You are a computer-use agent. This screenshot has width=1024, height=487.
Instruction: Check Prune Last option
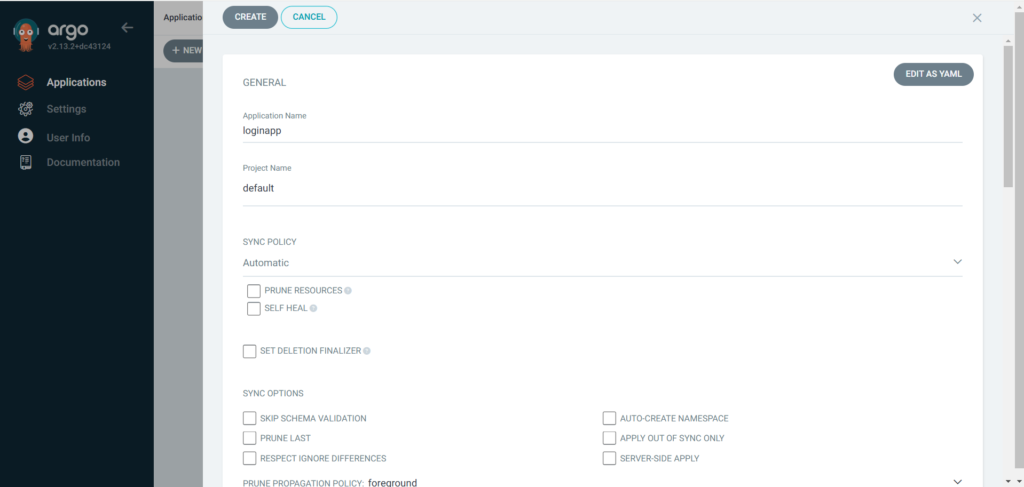[x=249, y=437]
